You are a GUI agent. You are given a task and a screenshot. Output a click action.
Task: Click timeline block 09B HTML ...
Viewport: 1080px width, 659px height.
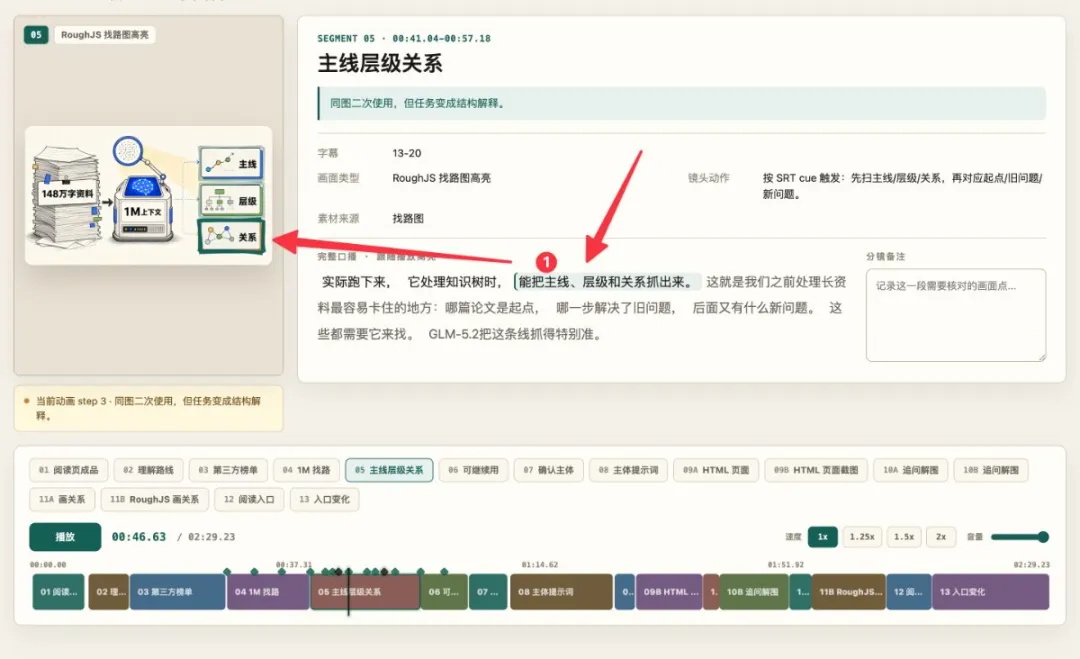[669, 592]
